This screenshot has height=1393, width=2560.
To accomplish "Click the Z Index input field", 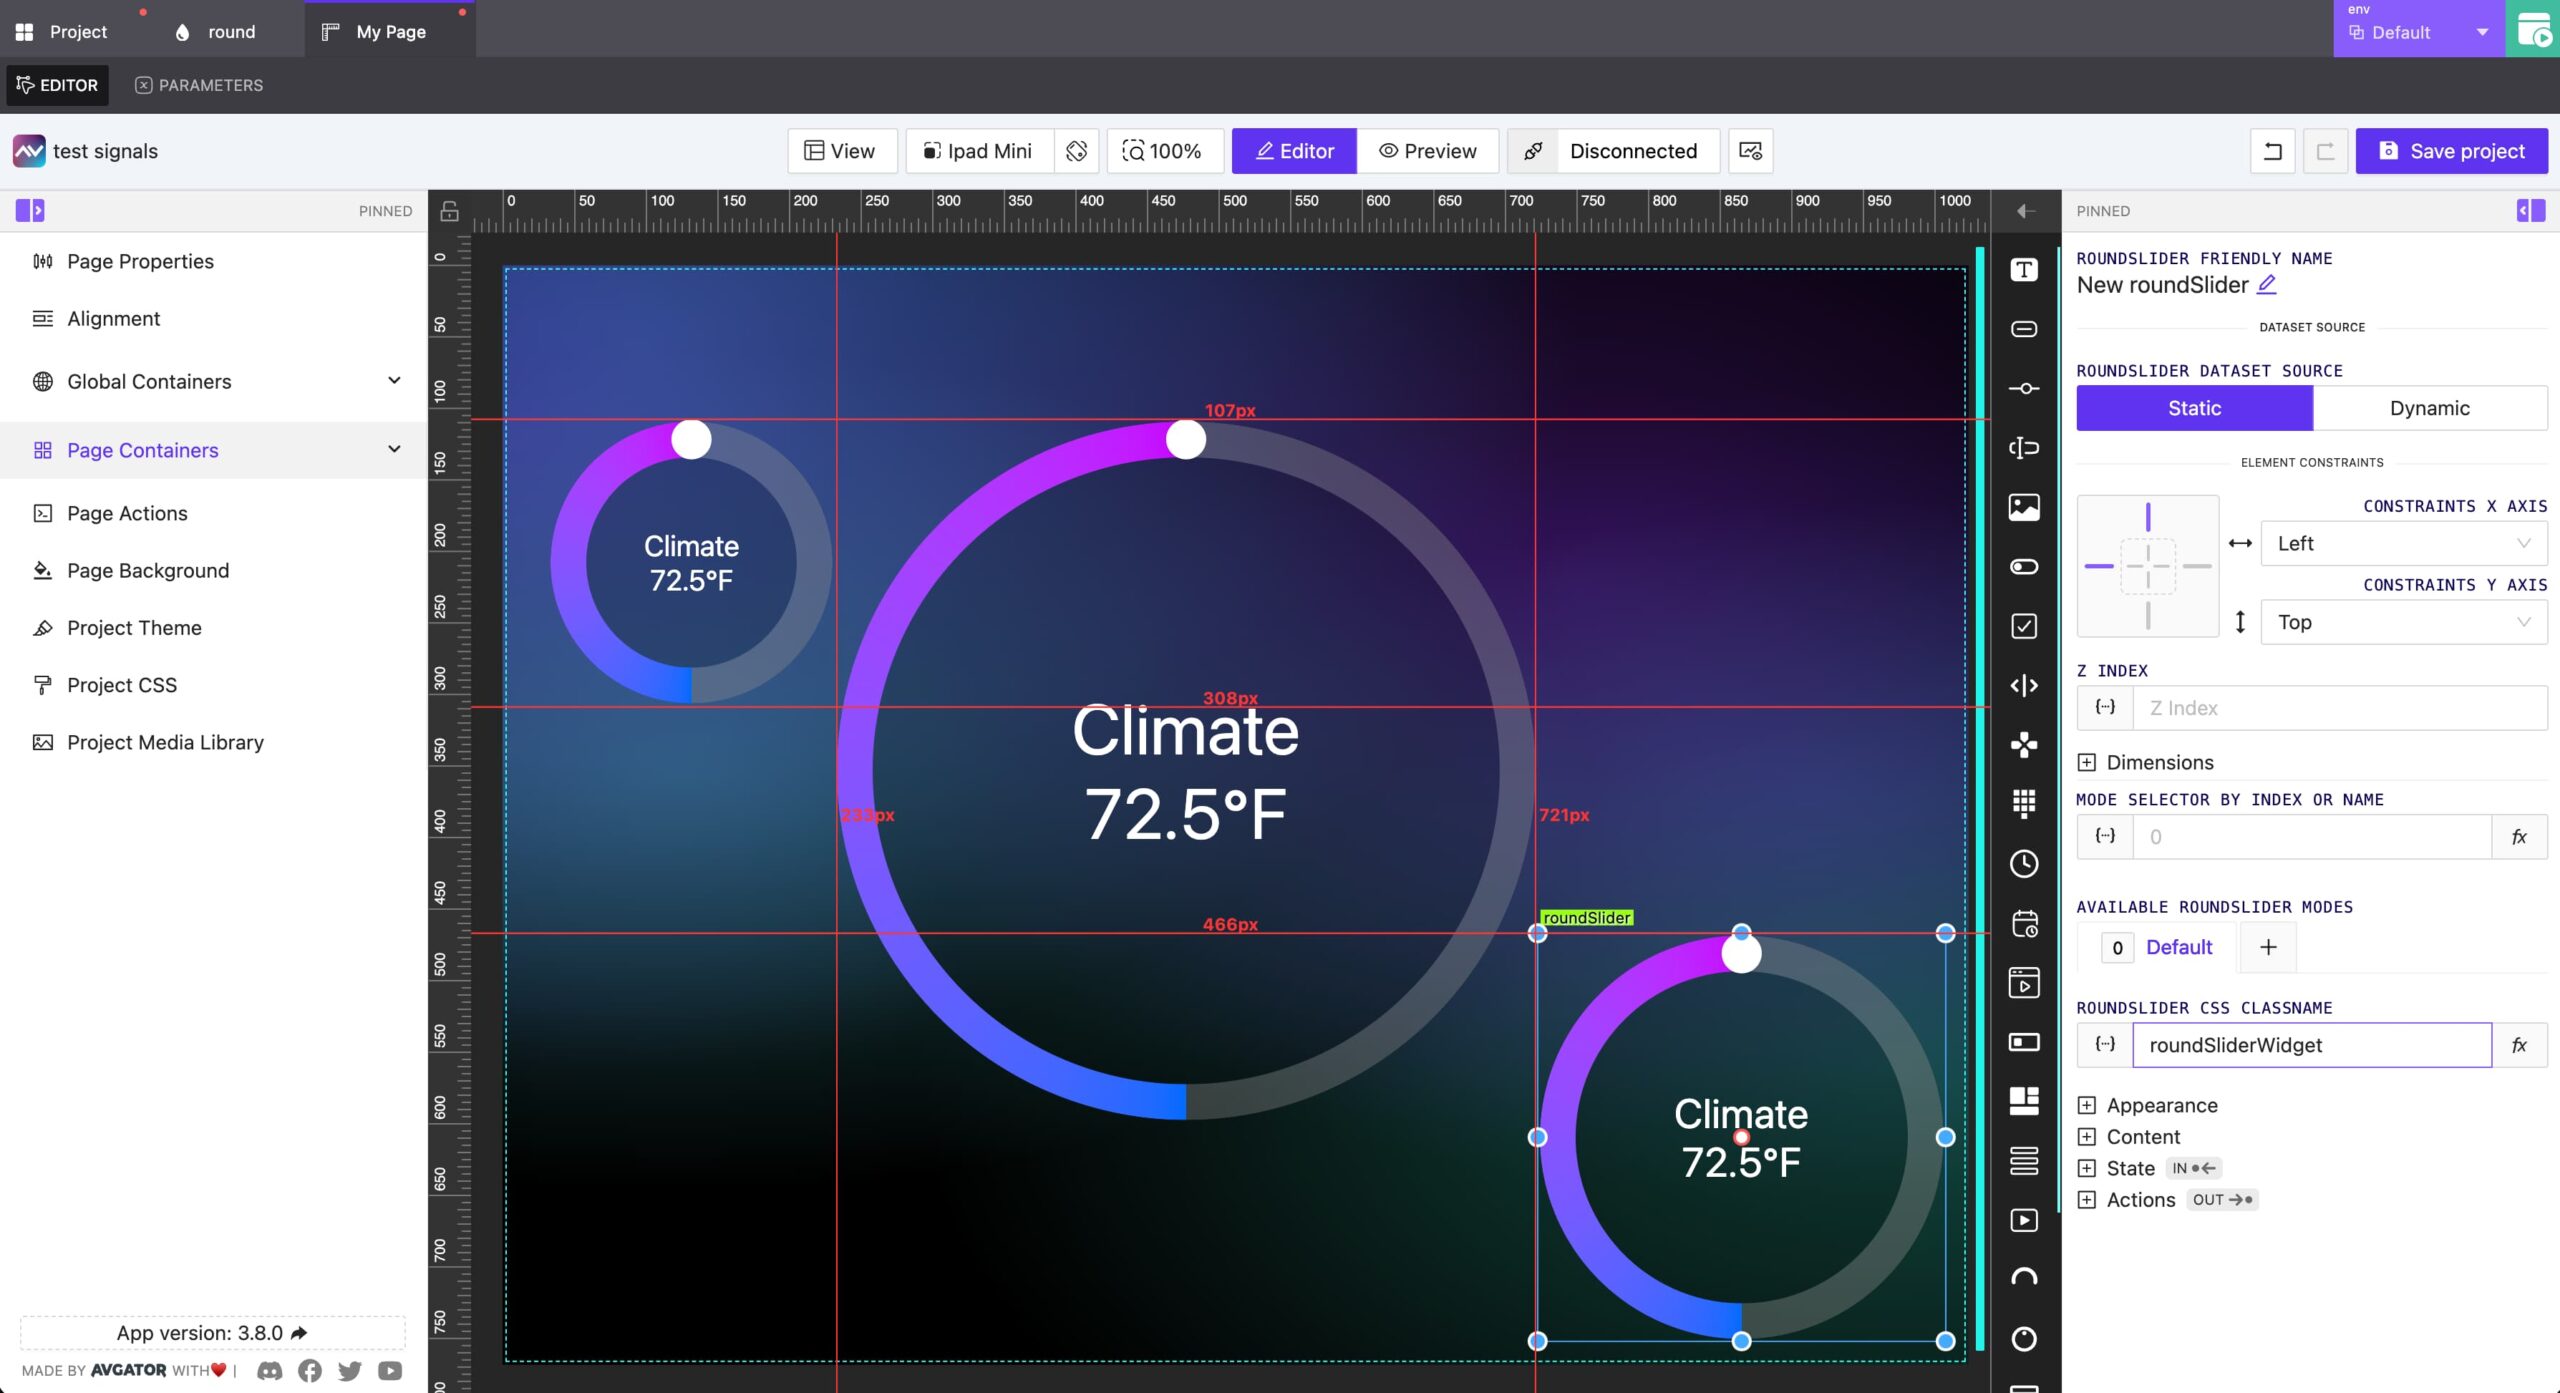I will coord(2339,708).
